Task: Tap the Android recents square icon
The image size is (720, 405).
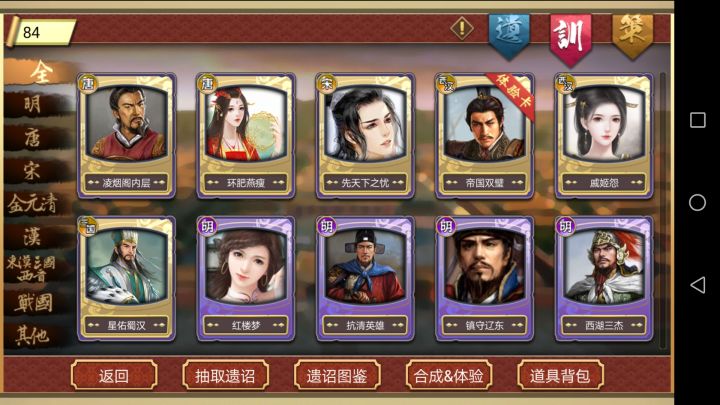Action: [698, 120]
